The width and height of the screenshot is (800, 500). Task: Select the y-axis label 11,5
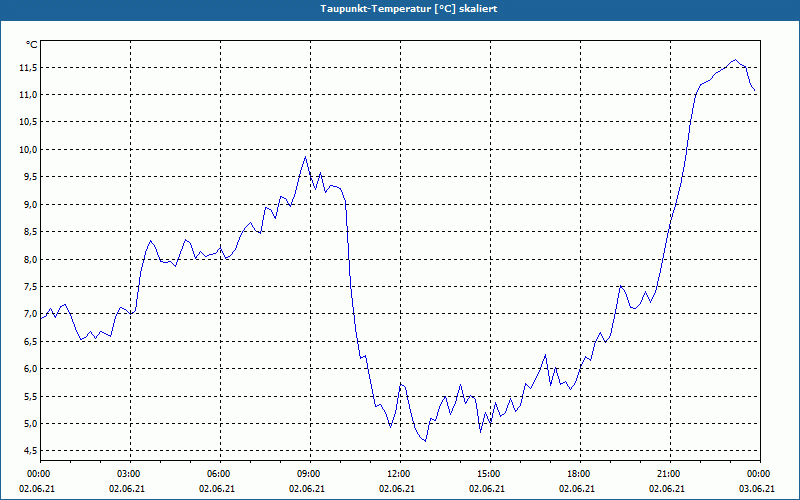click(x=29, y=68)
